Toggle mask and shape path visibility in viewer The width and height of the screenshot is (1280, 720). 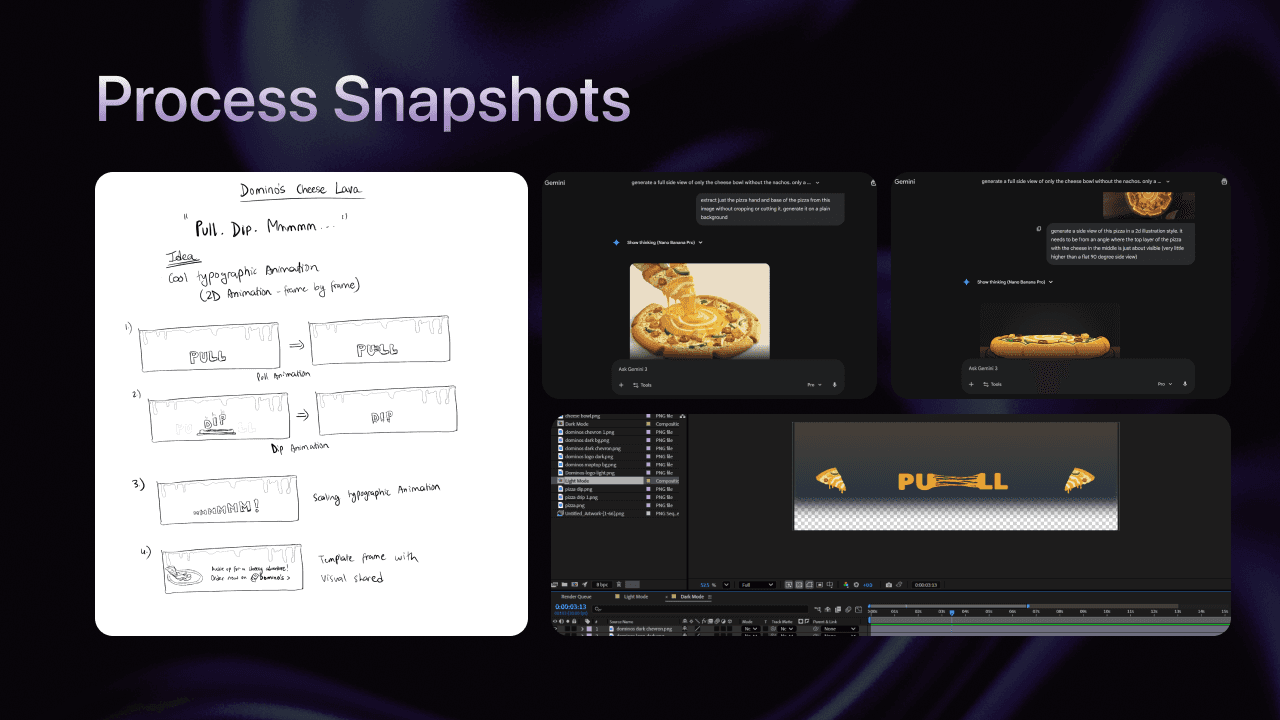tap(809, 585)
